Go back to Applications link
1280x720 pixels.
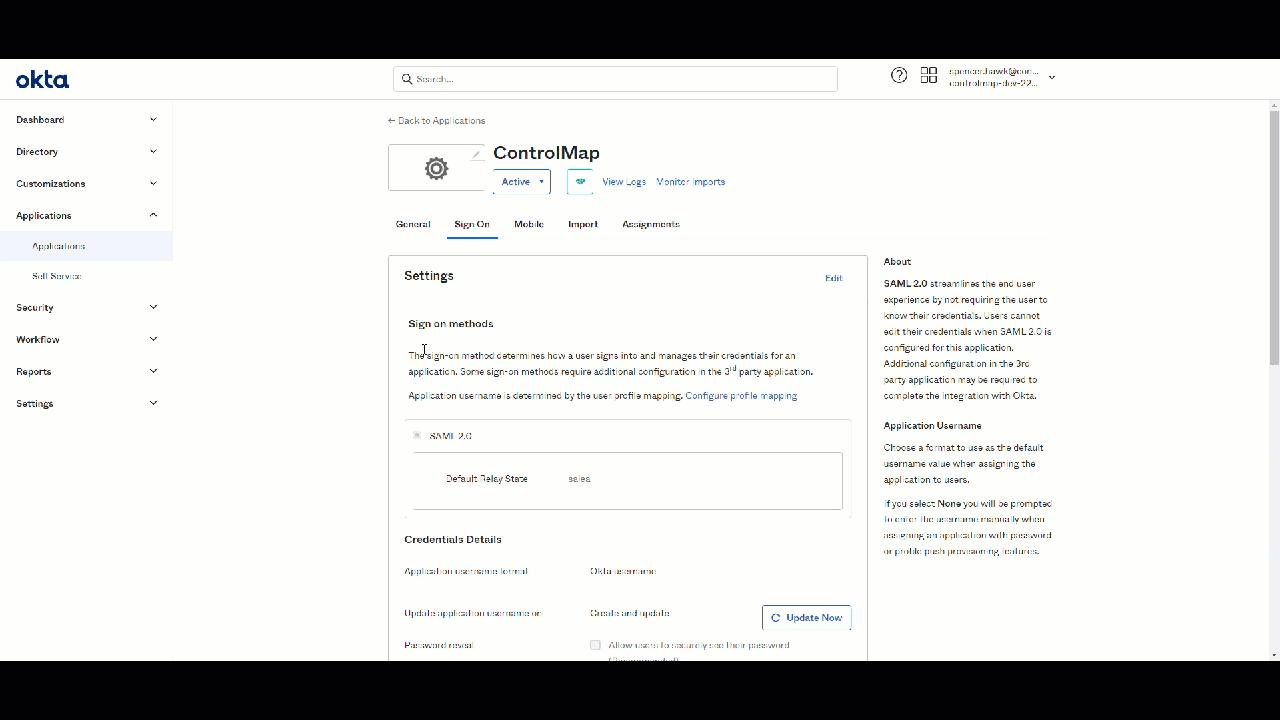[436, 121]
